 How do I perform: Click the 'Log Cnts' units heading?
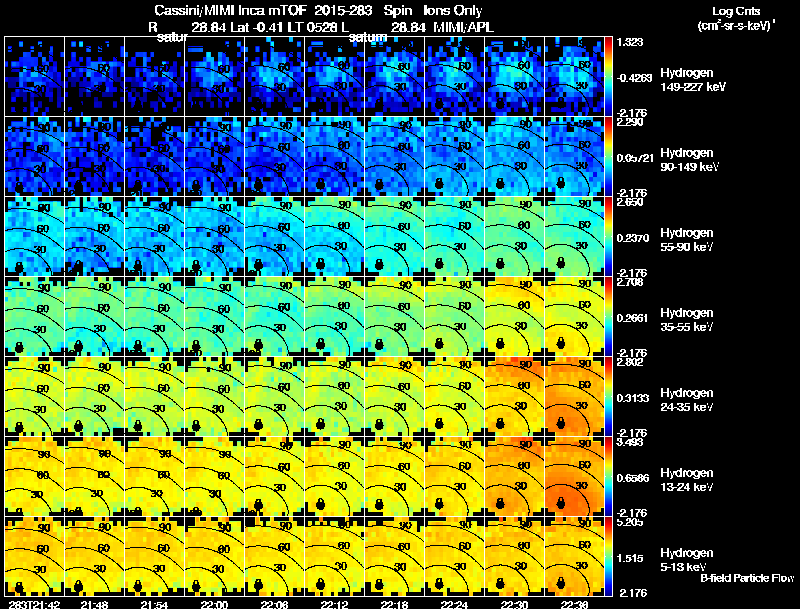click(736, 11)
